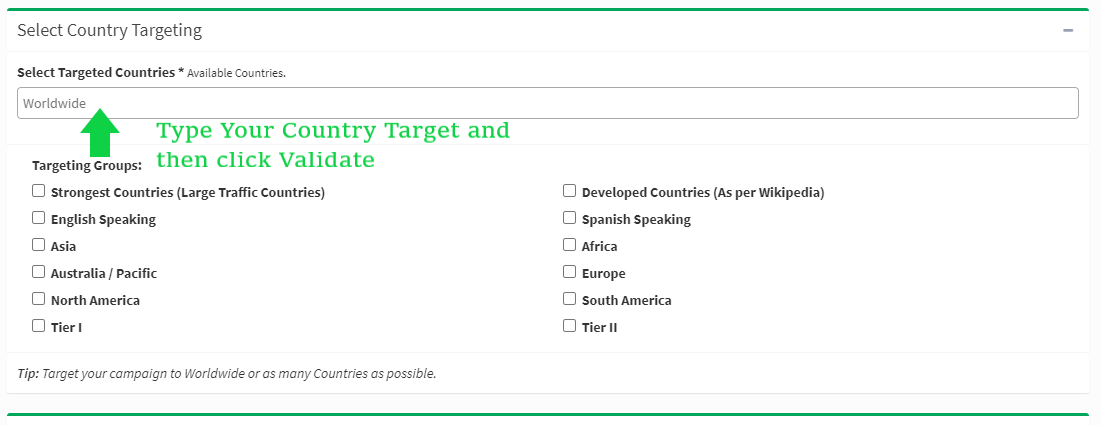Tick the Spanish Speaking checkbox
Image resolution: width=1101 pixels, height=425 pixels.
570,218
